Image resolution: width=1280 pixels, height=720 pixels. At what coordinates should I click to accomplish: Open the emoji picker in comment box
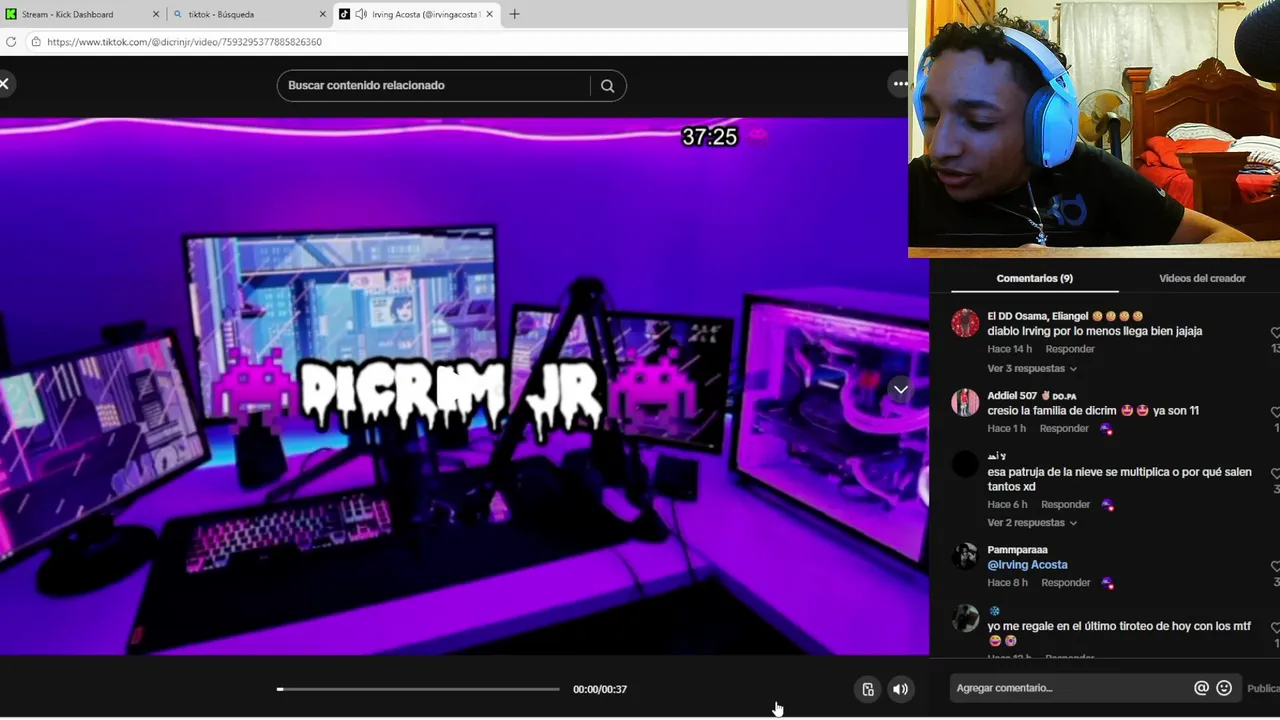tap(1224, 688)
